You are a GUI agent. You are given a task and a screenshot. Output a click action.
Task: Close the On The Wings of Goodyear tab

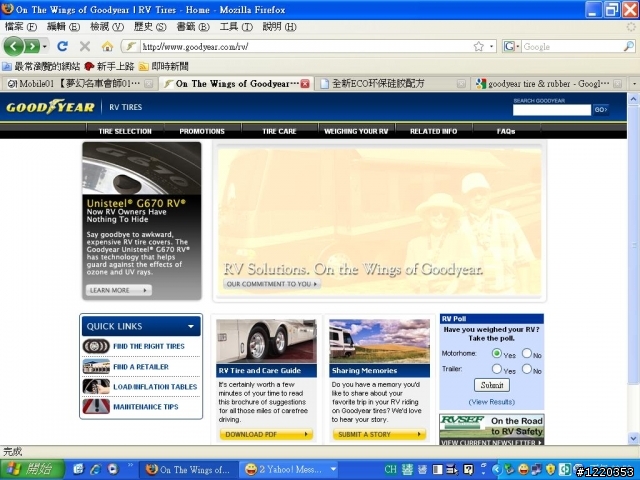tap(305, 84)
